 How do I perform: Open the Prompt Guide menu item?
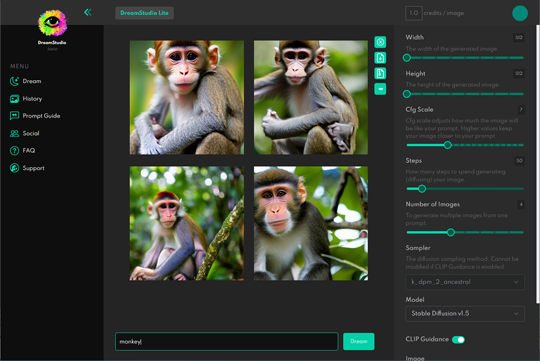(x=41, y=116)
